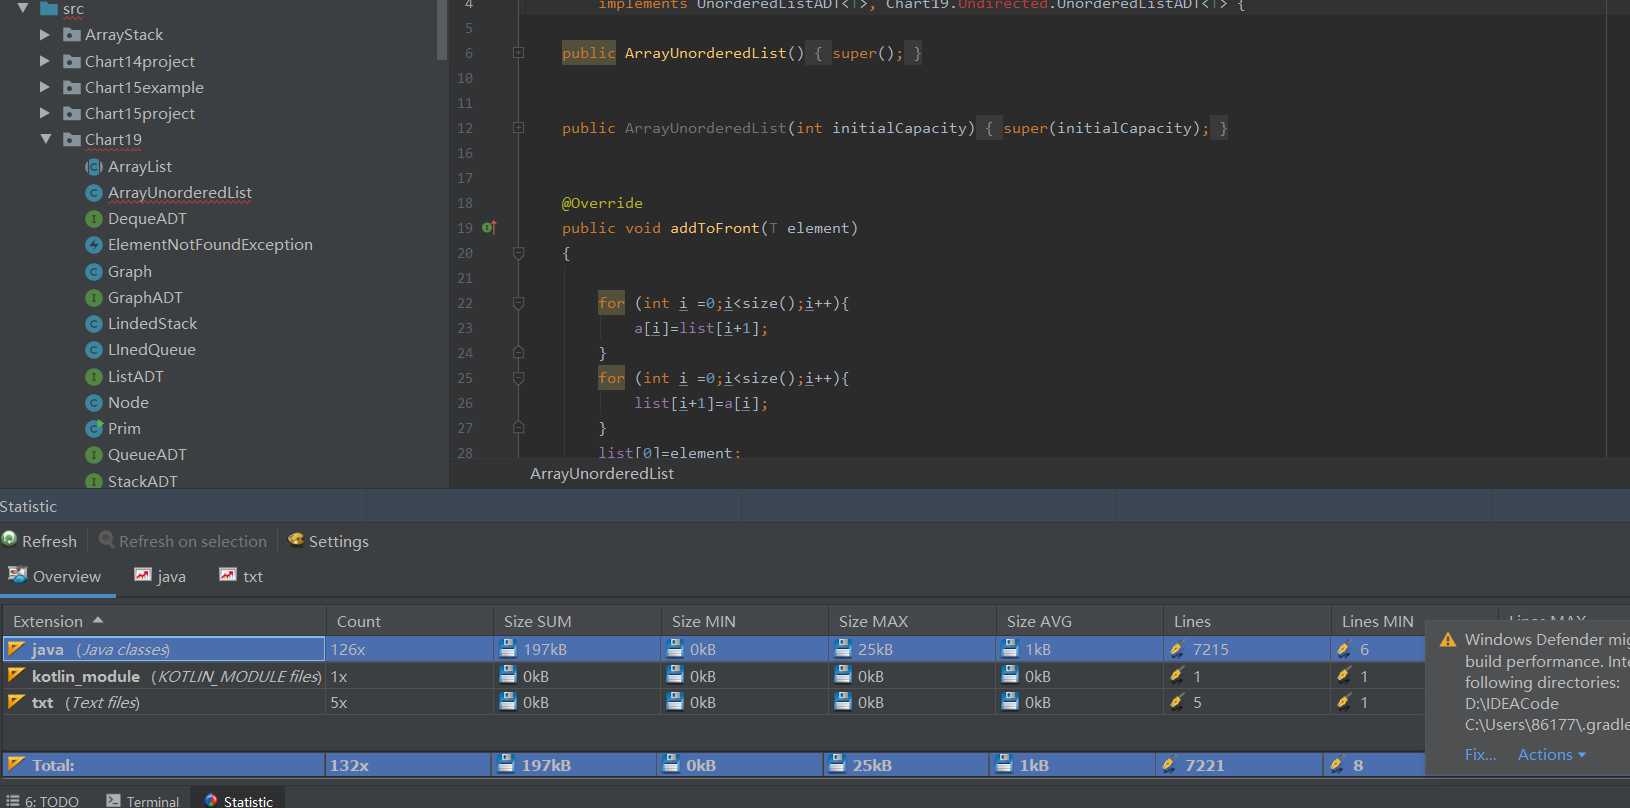Open ElementNotFoundException class
The width and height of the screenshot is (1630, 808).
coord(210,245)
